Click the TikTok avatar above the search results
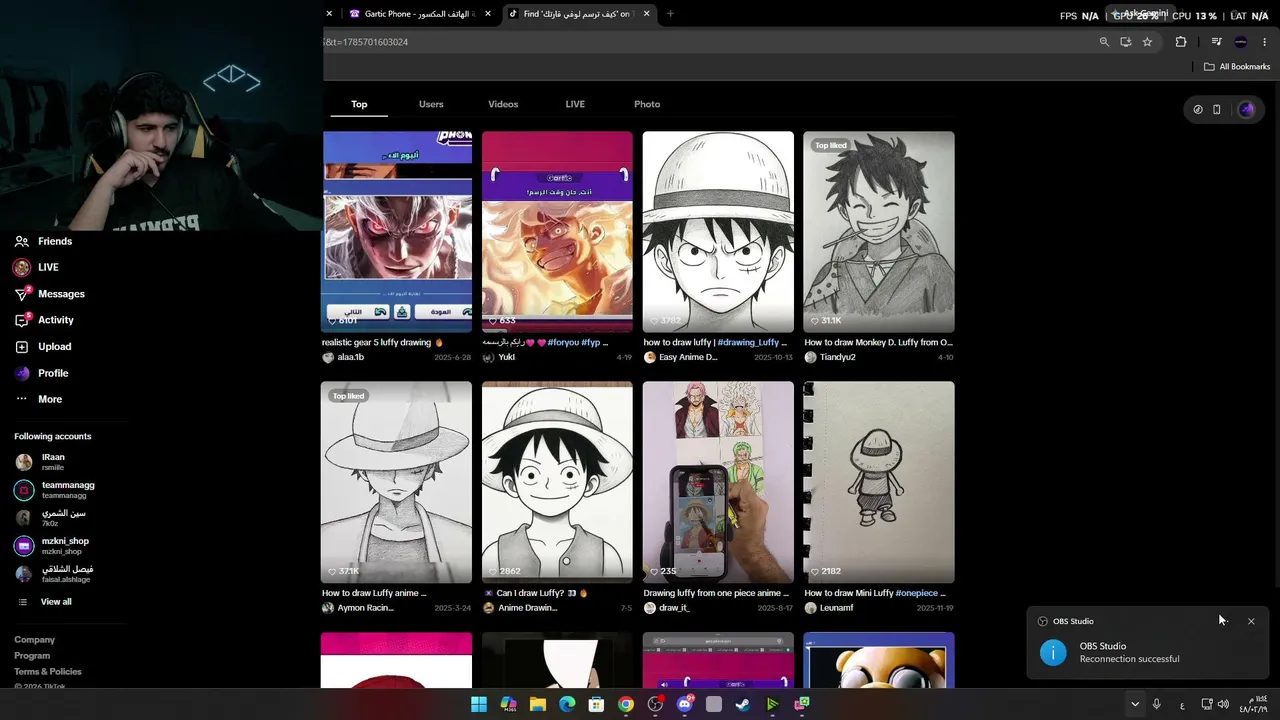Image resolution: width=1280 pixels, height=720 pixels. (1246, 110)
